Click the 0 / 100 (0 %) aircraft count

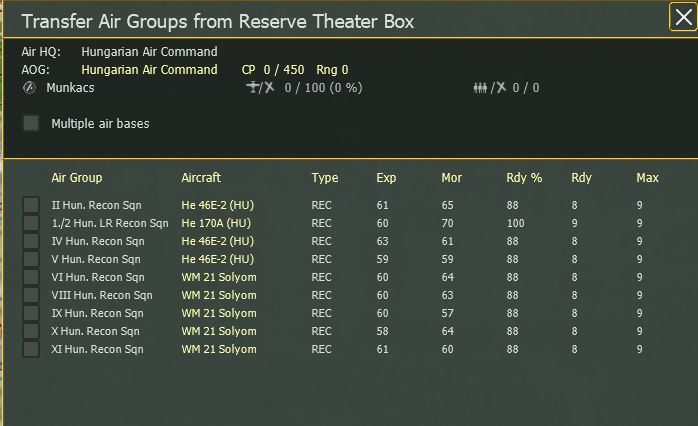pos(323,88)
